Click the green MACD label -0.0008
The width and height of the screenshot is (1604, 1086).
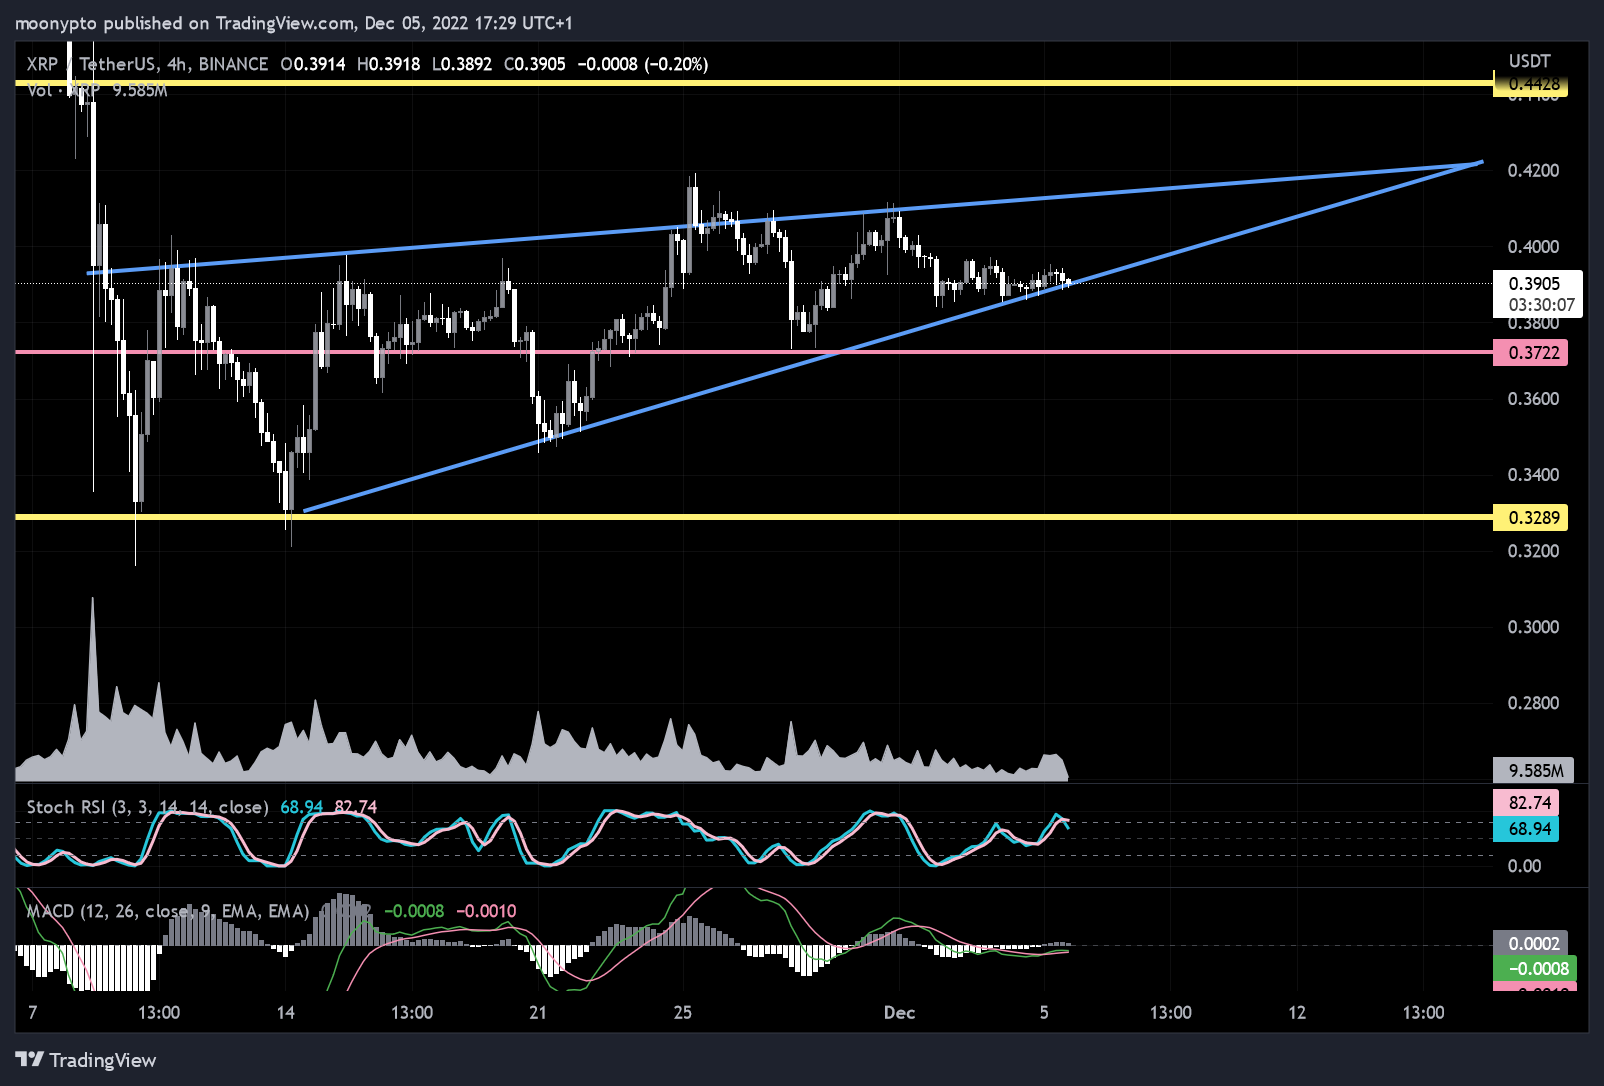click(1534, 968)
